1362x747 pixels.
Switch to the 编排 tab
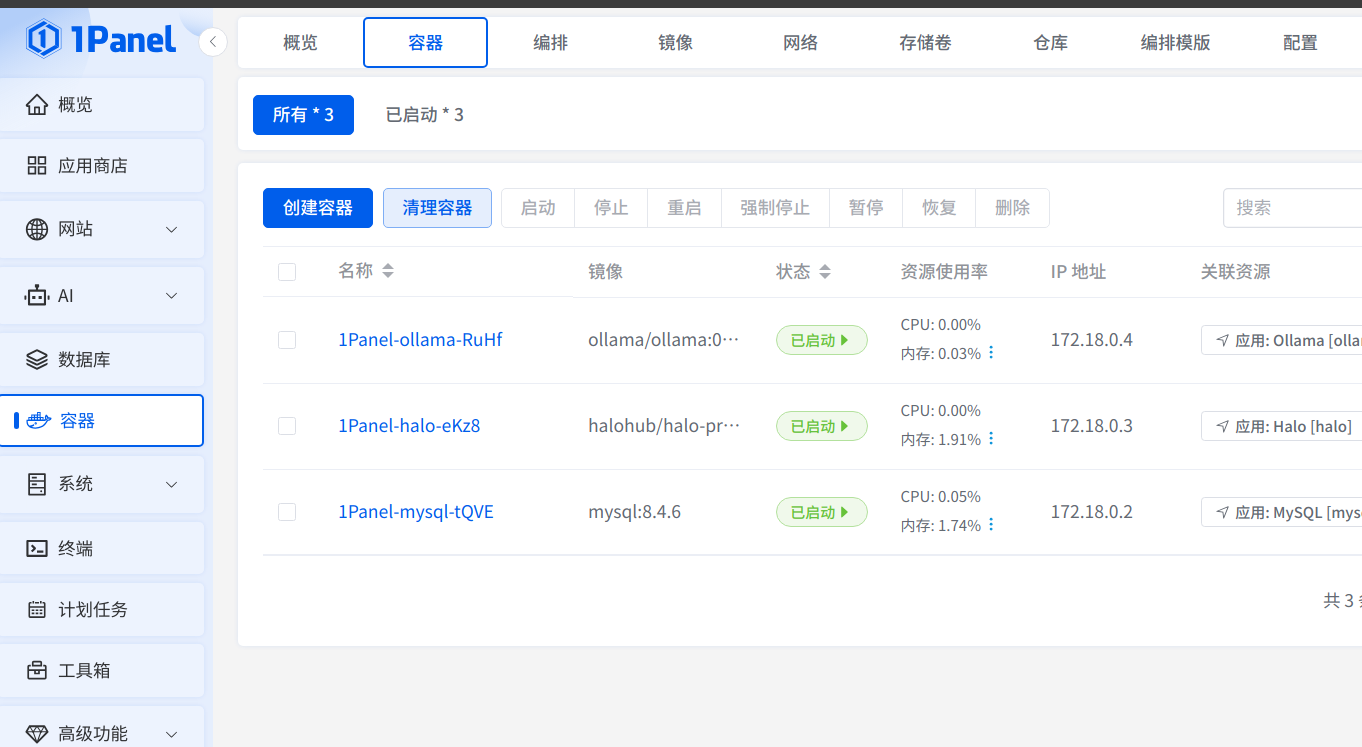[x=551, y=42]
